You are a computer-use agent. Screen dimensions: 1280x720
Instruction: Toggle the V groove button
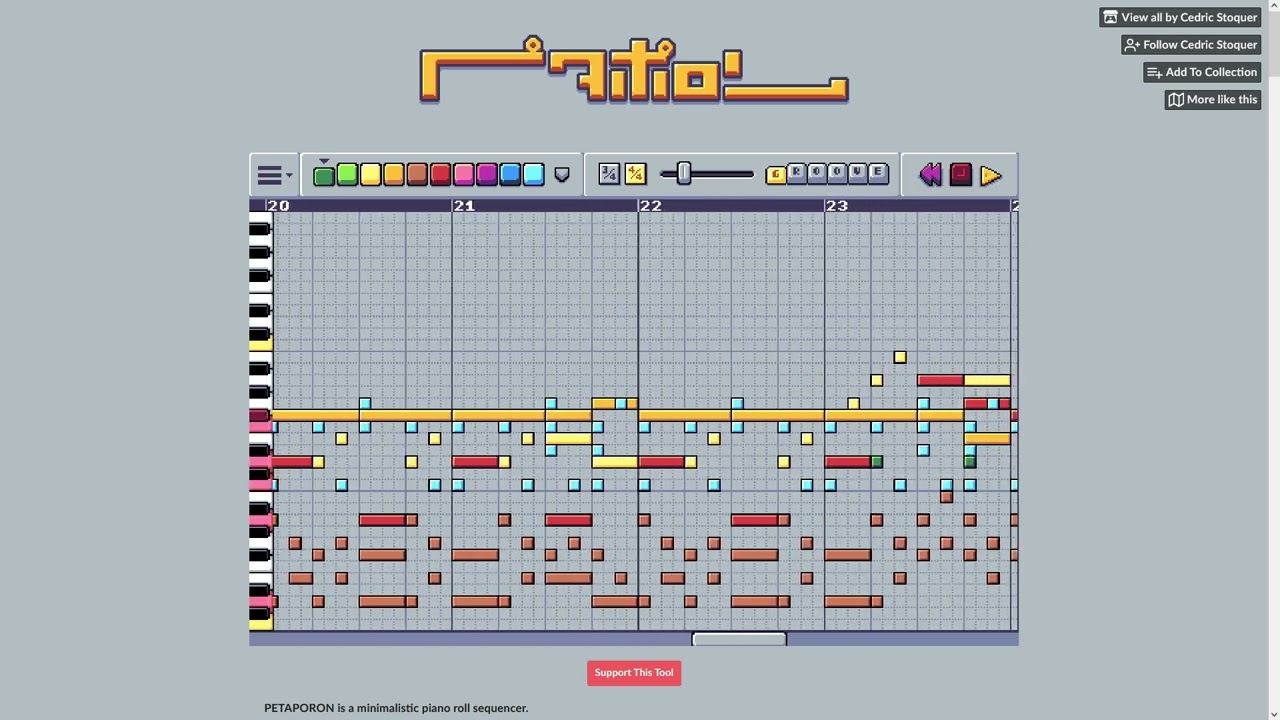(x=857, y=173)
